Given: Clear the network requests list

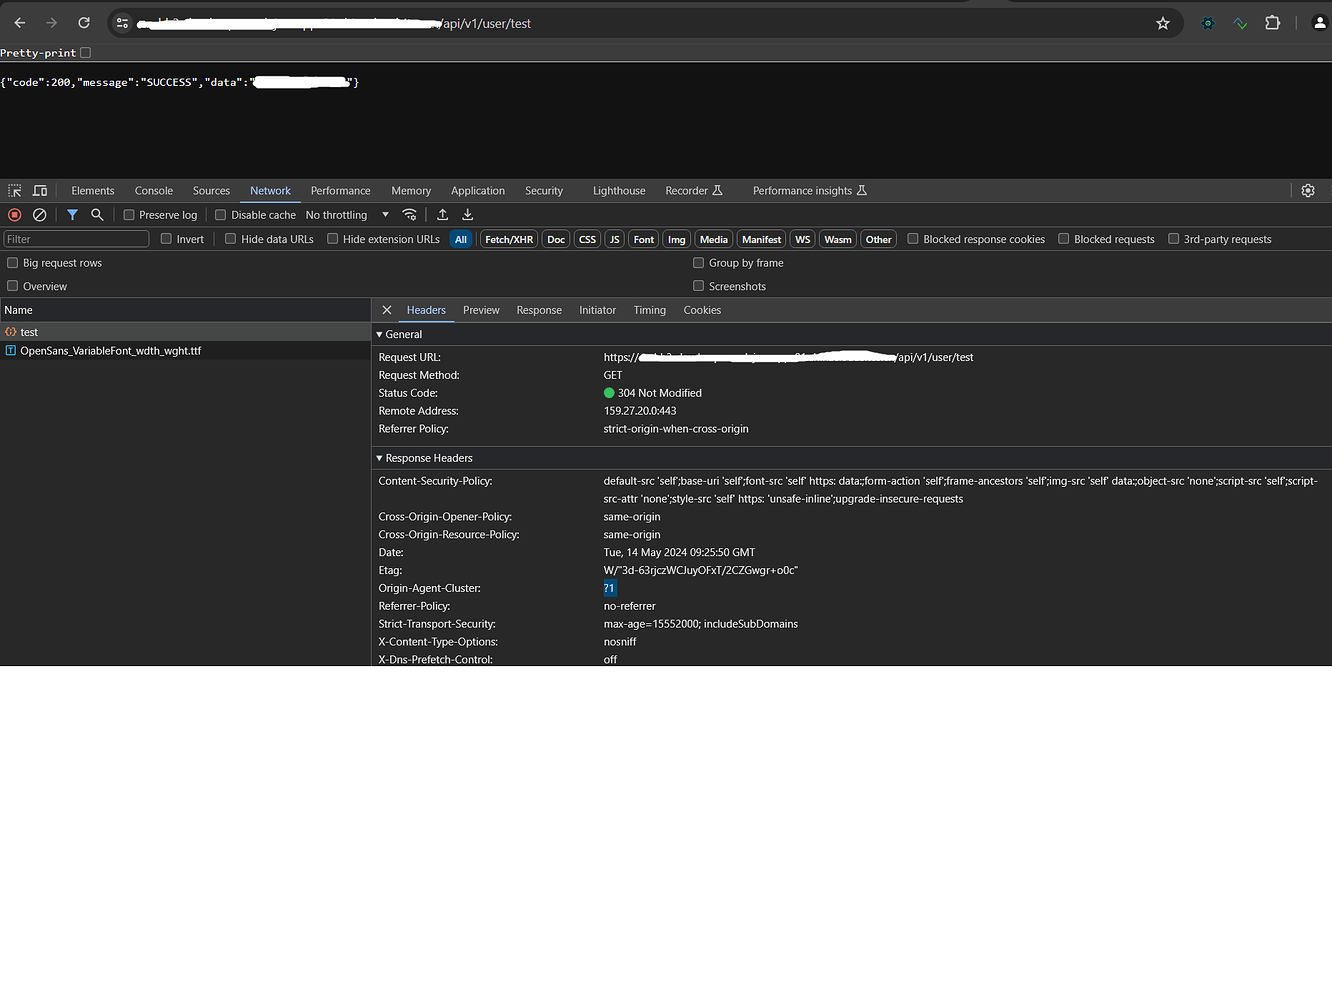Looking at the screenshot, I should pos(39,214).
